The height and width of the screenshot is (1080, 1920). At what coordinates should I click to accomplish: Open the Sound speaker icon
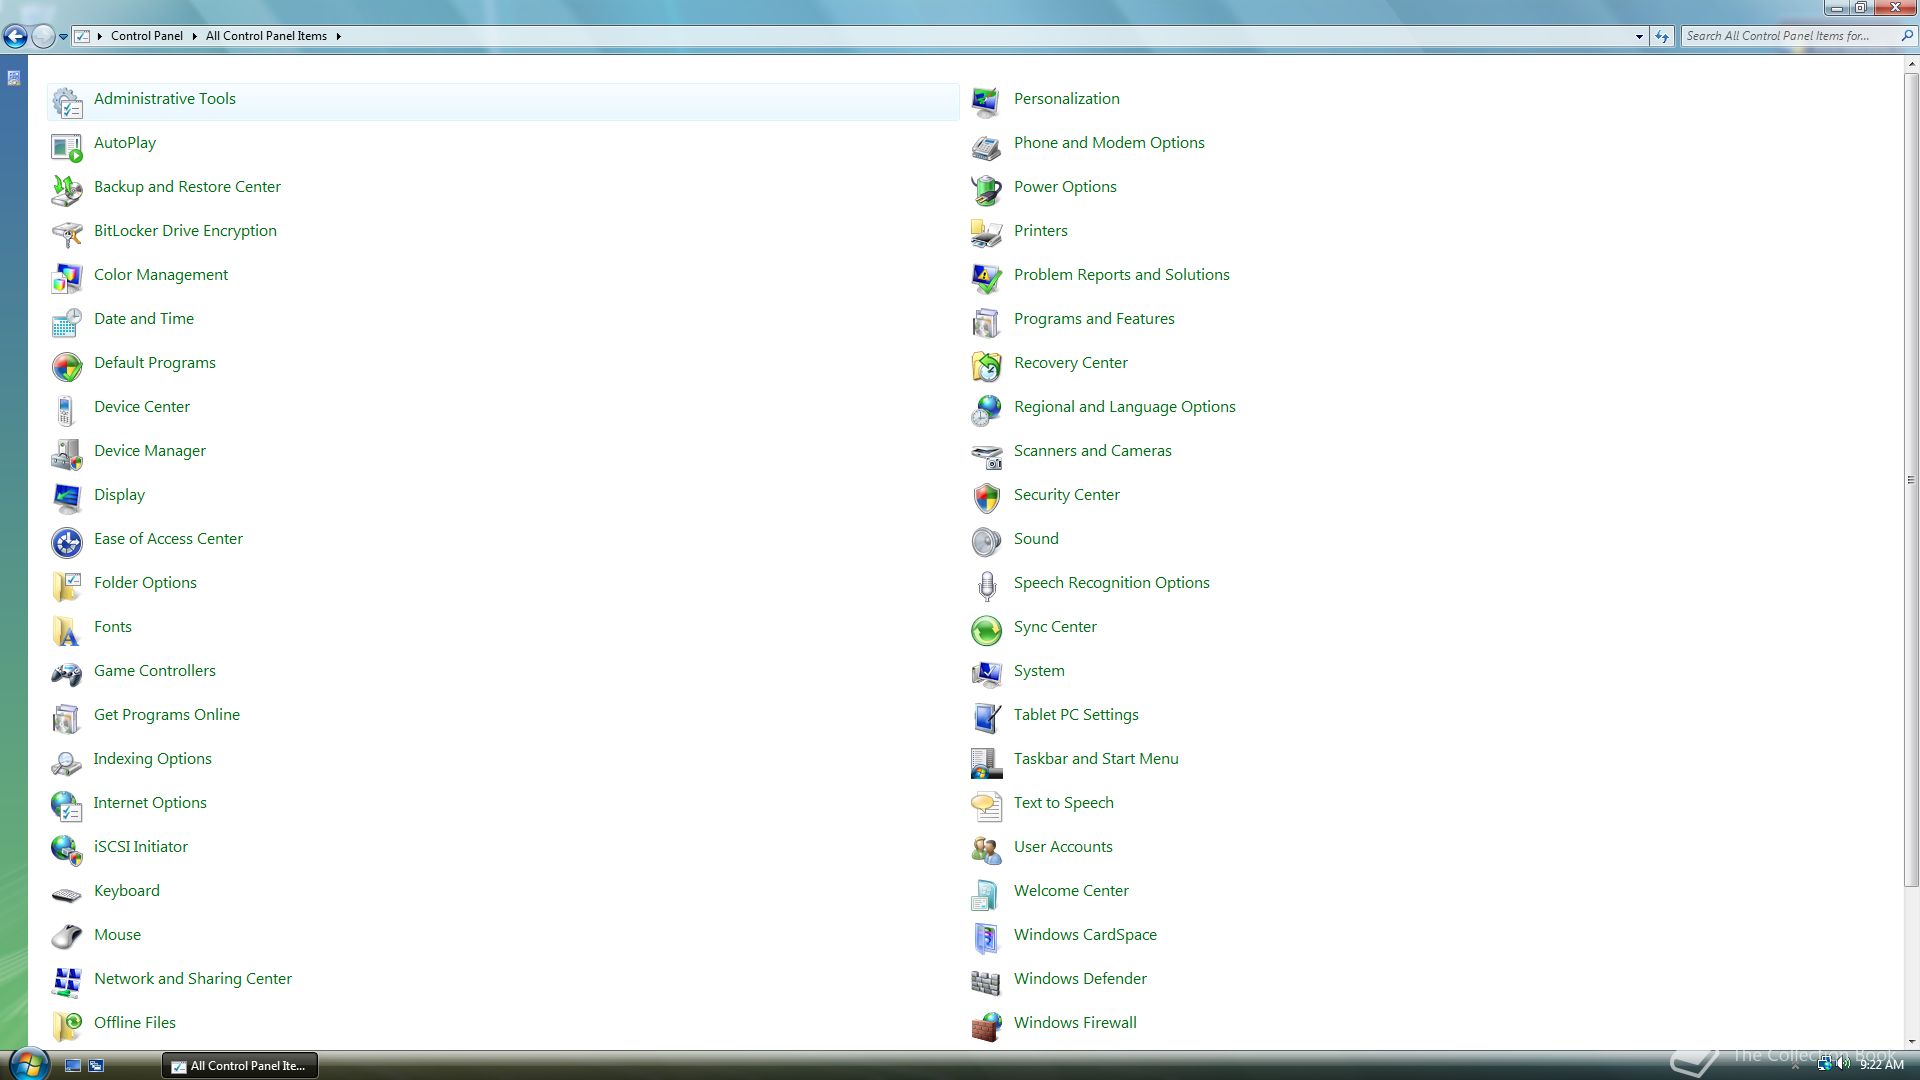pos(986,542)
